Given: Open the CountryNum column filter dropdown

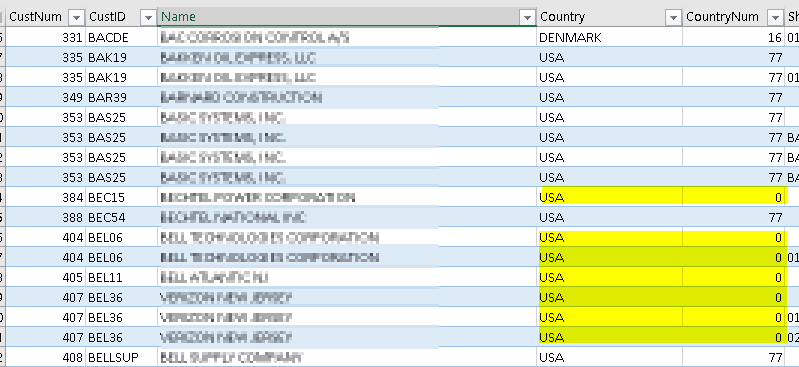Looking at the screenshot, I should click(x=776, y=18).
